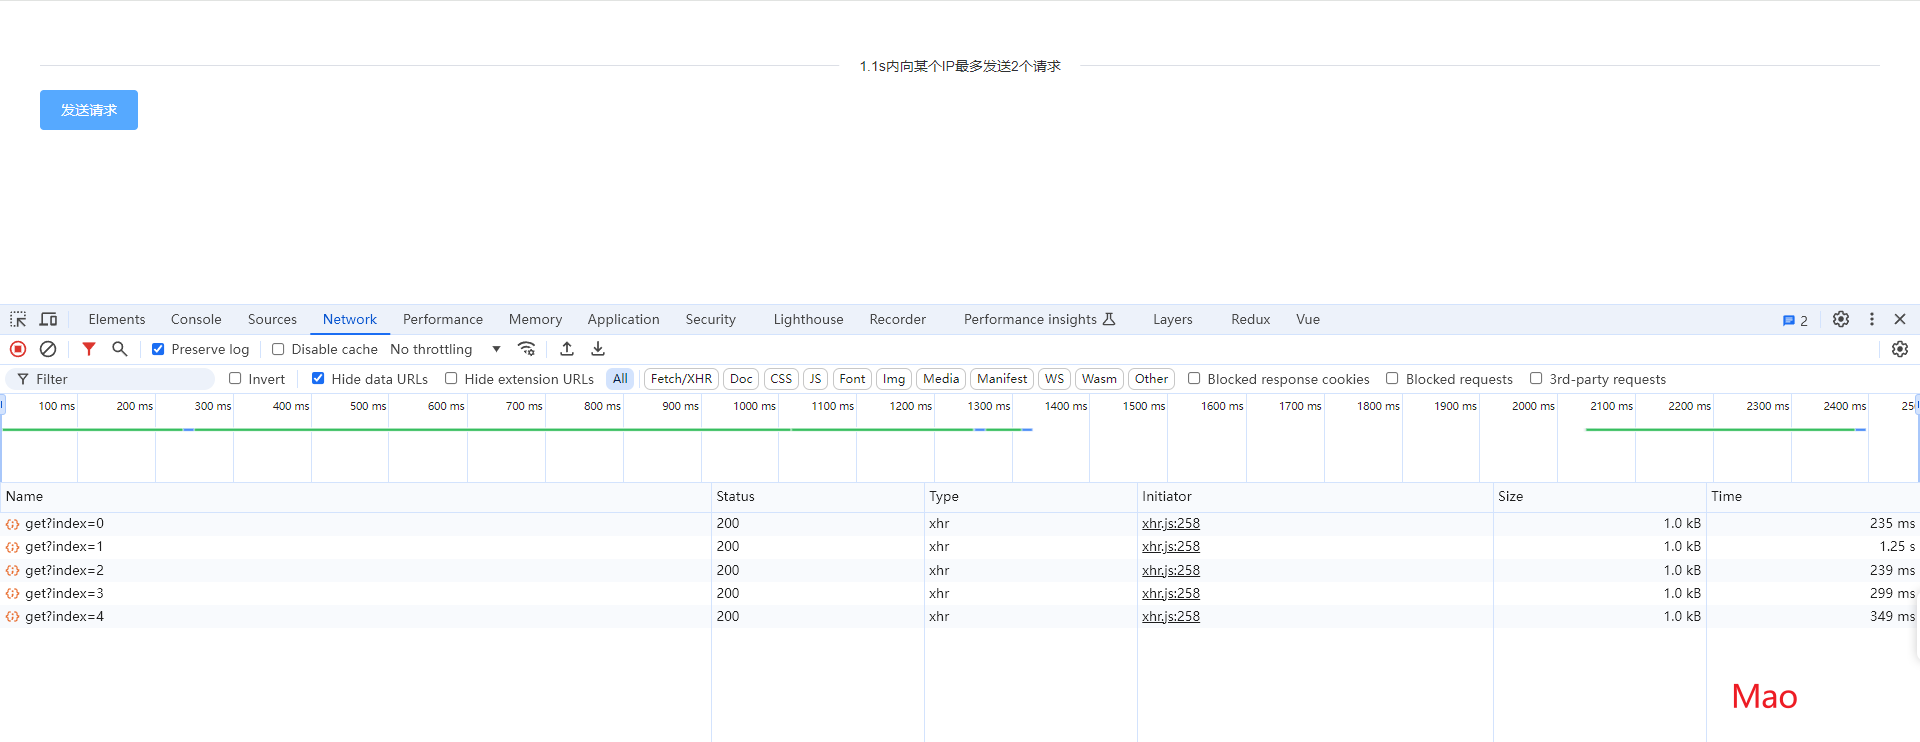Check 3rd-party requests option
Viewport: 1920px width, 742px height.
click(x=1536, y=378)
